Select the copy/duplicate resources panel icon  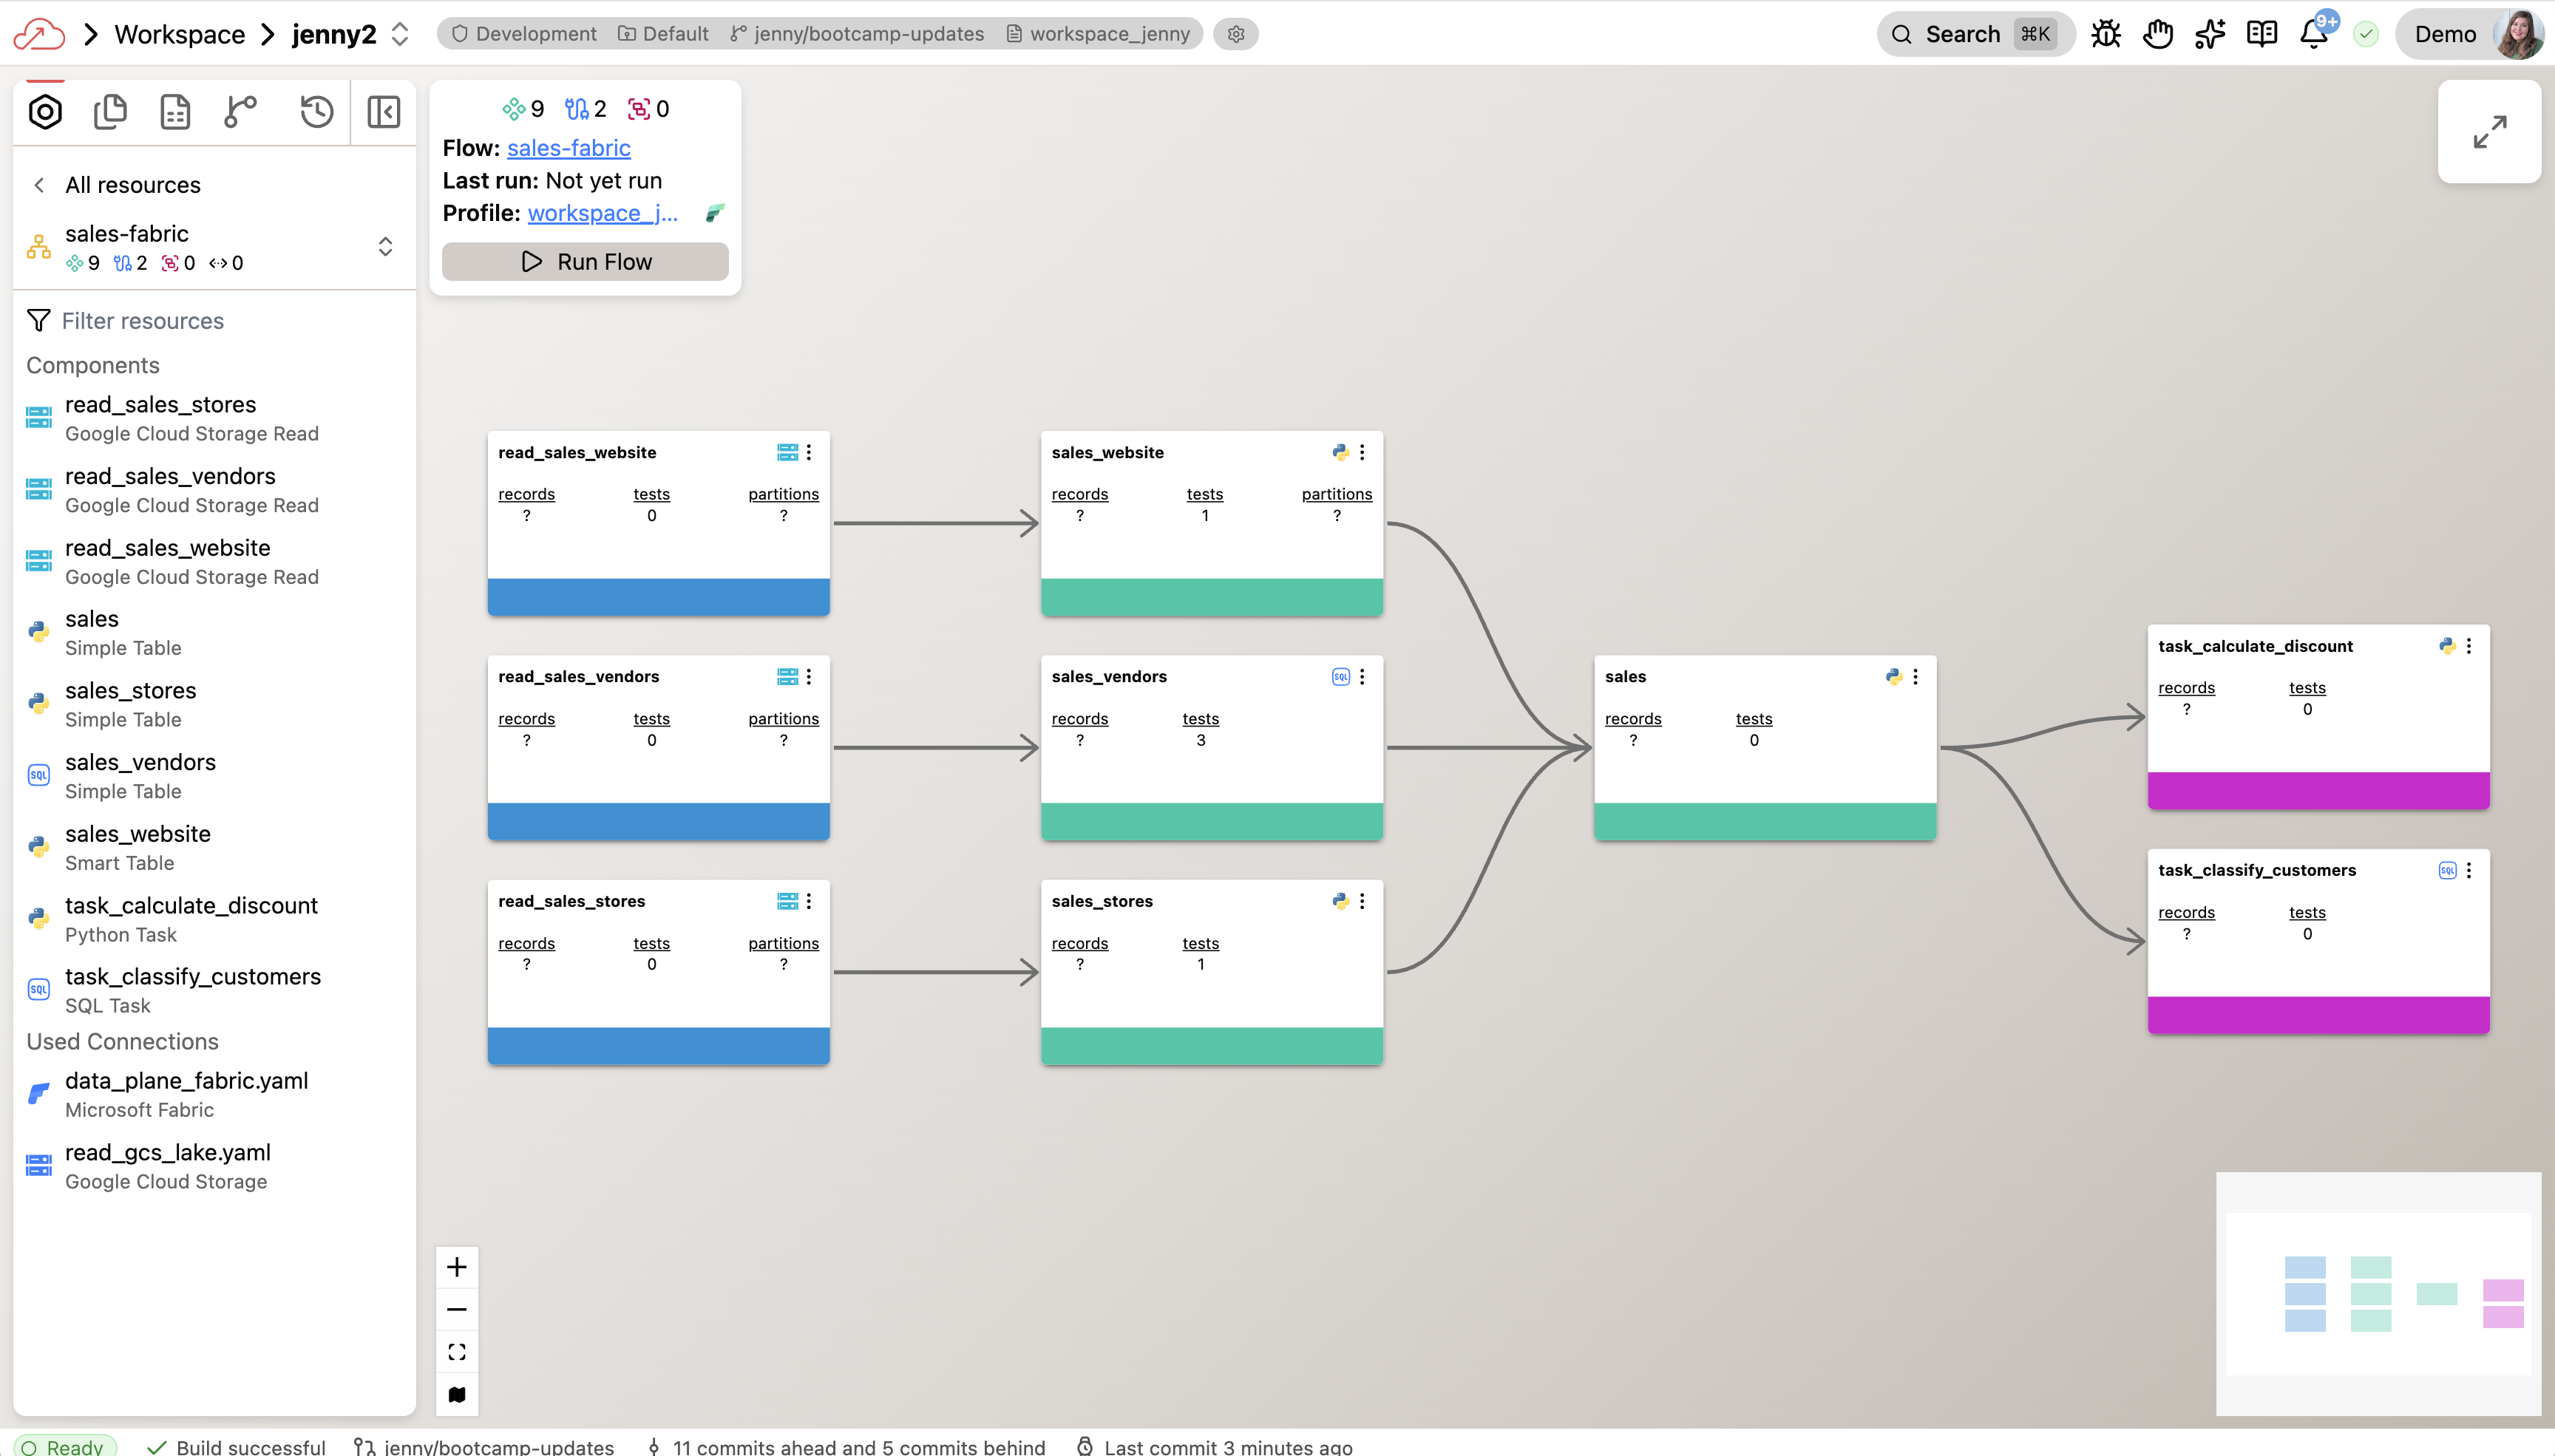(x=110, y=112)
